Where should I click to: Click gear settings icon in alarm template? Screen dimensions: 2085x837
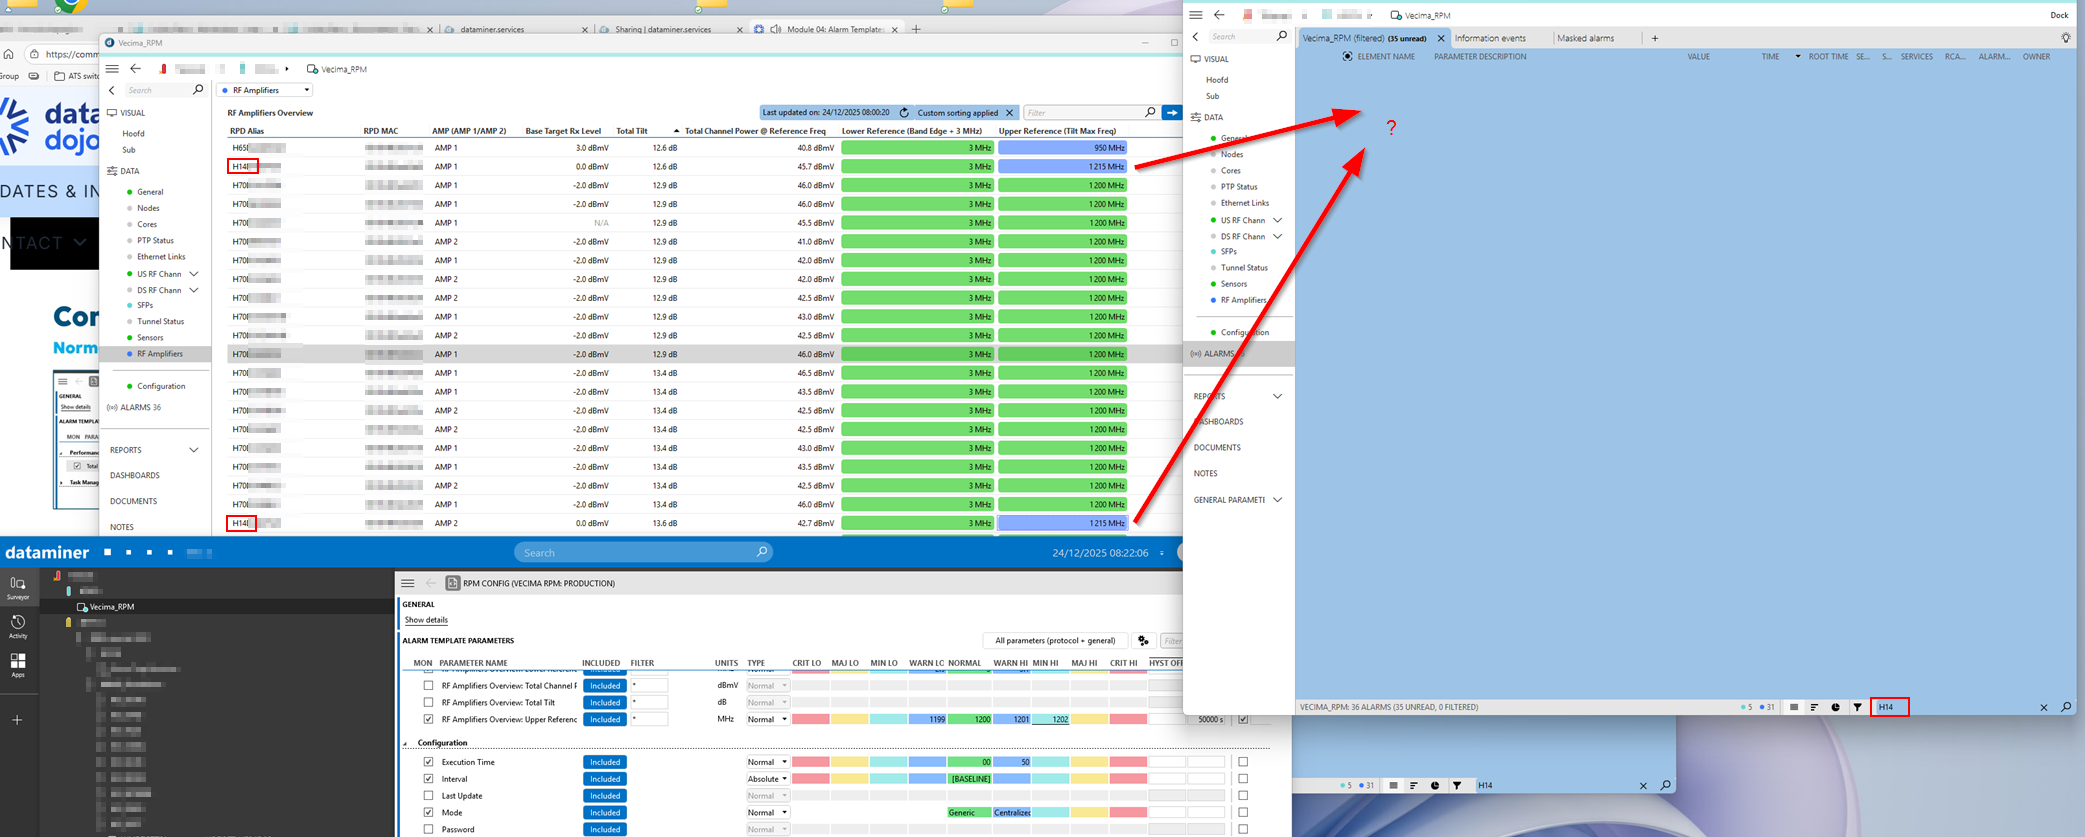coord(1143,641)
